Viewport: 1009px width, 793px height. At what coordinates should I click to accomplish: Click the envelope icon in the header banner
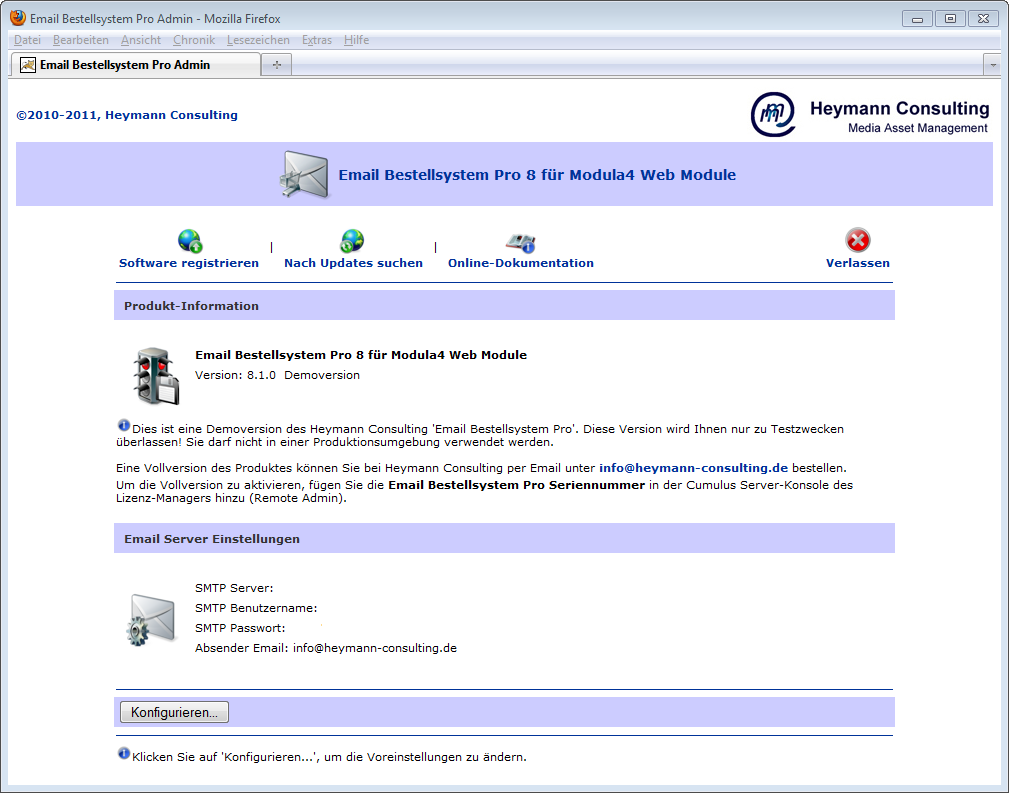(305, 174)
